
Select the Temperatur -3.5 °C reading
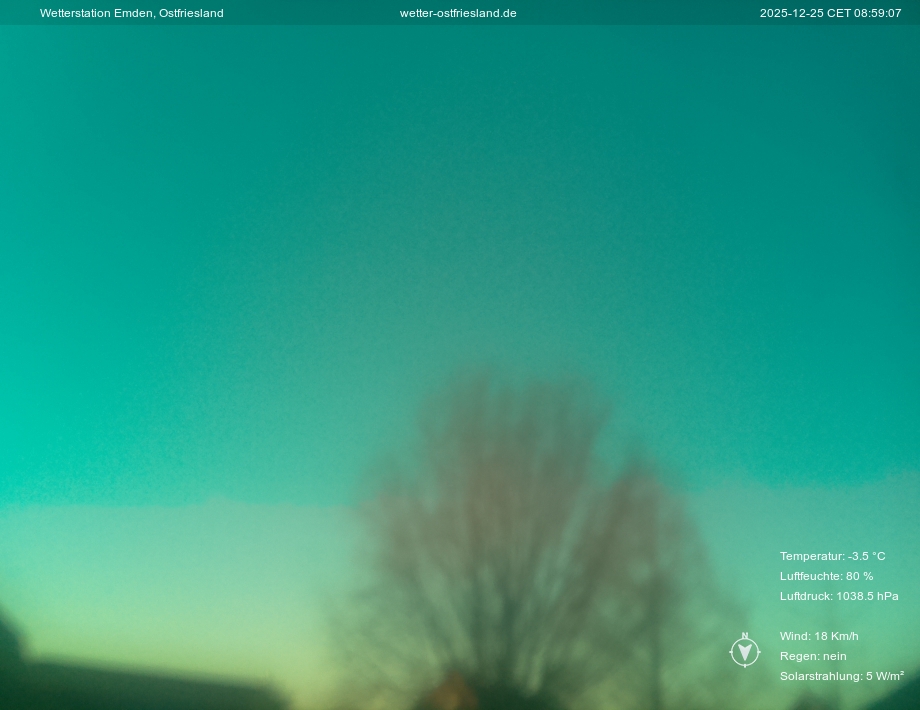[x=832, y=556]
